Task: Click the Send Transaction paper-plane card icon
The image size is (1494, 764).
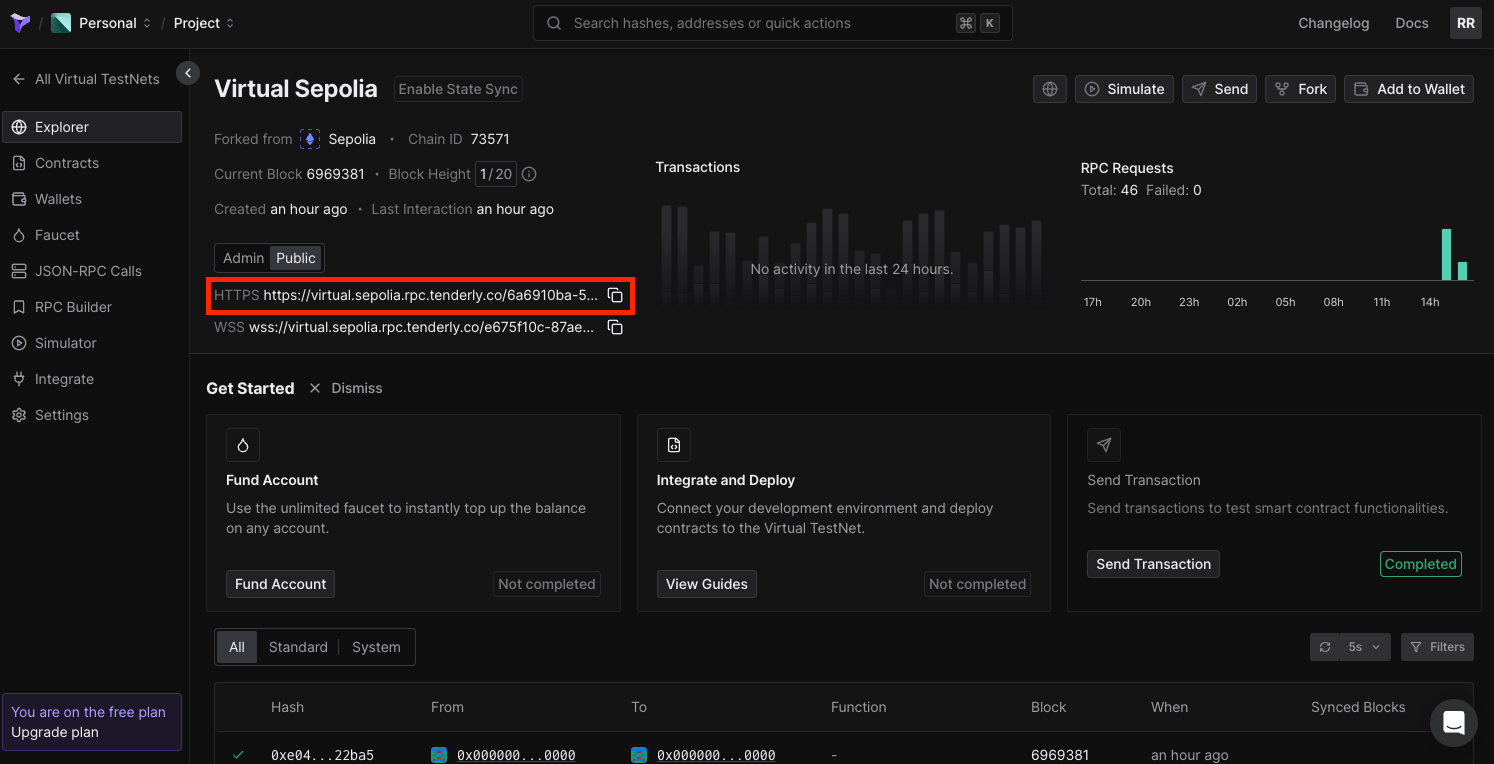Action: (1104, 445)
